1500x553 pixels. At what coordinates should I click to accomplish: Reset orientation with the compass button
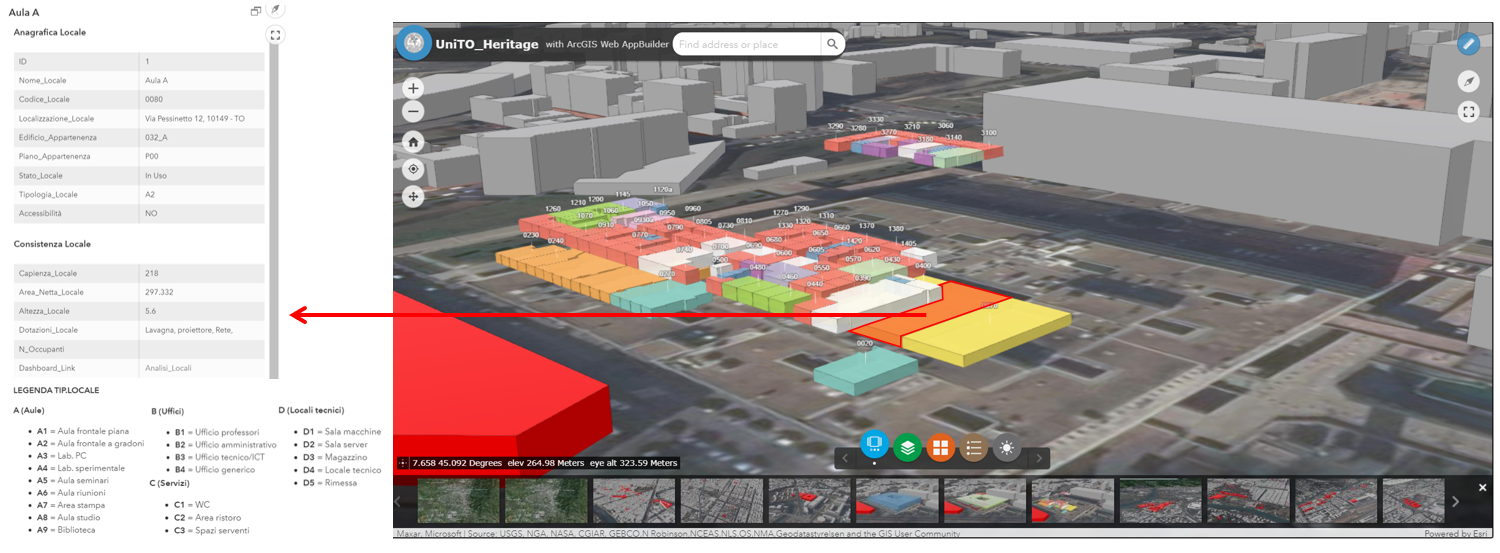click(1468, 81)
